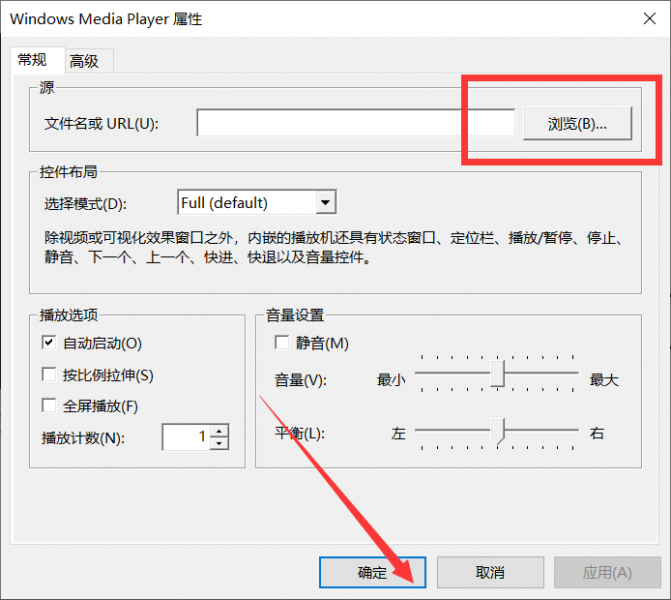Switch to the 高级 tab
671x600 pixels.
(x=89, y=61)
